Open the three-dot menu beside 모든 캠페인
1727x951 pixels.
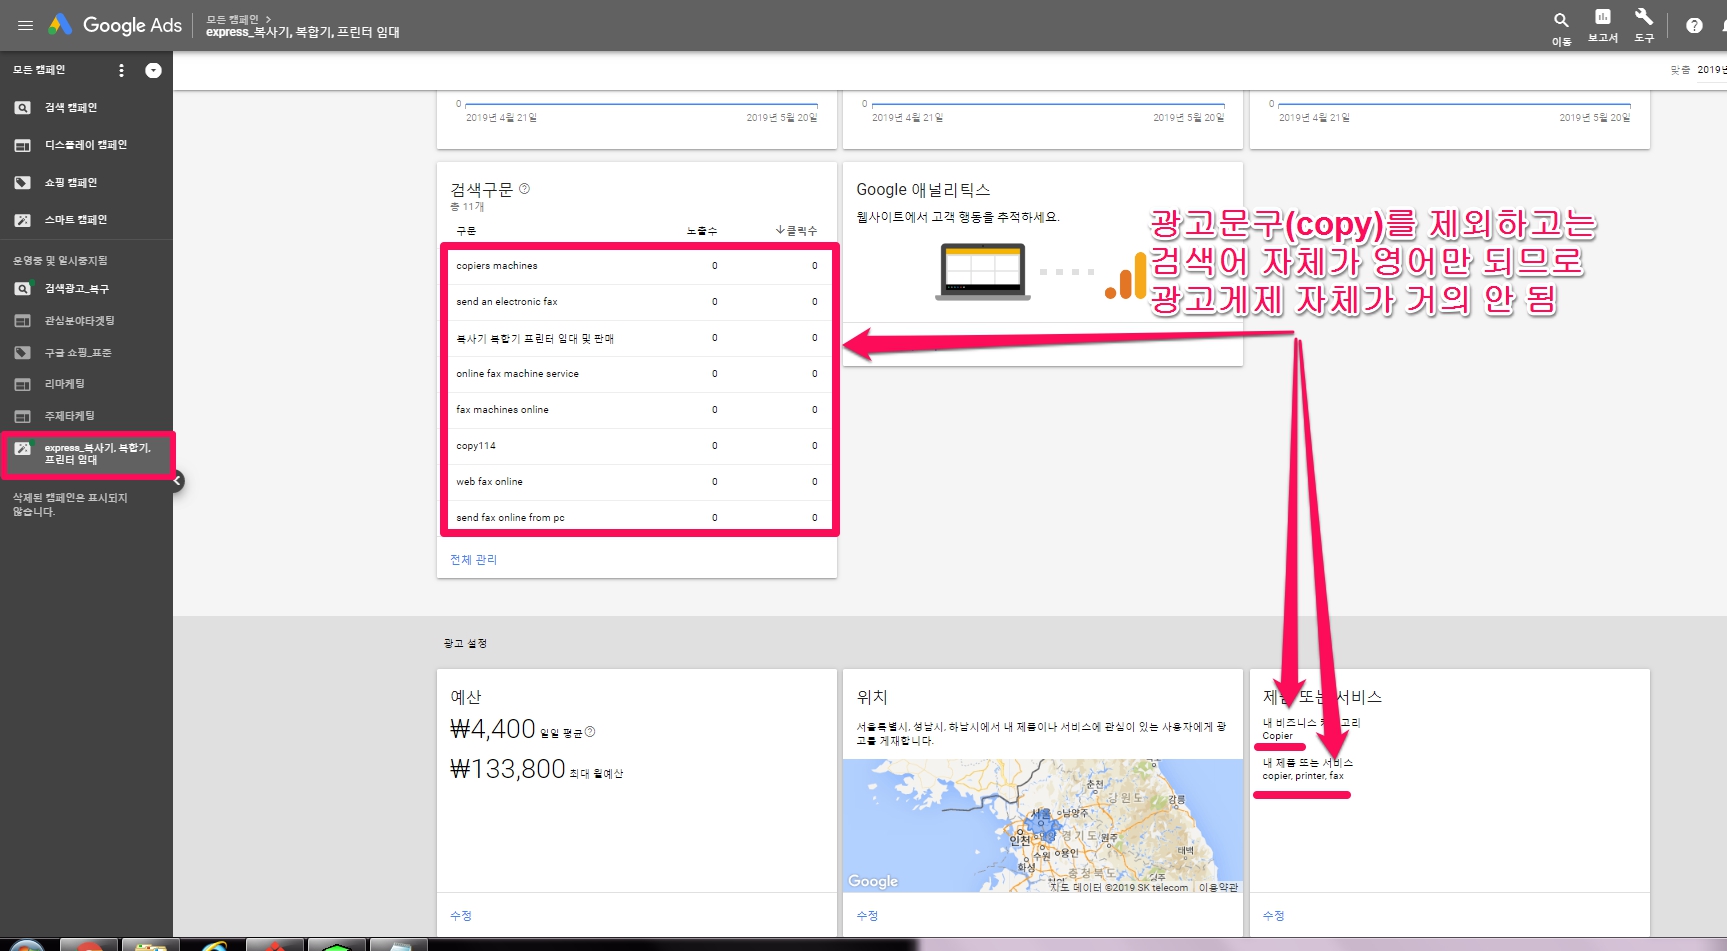(x=121, y=70)
